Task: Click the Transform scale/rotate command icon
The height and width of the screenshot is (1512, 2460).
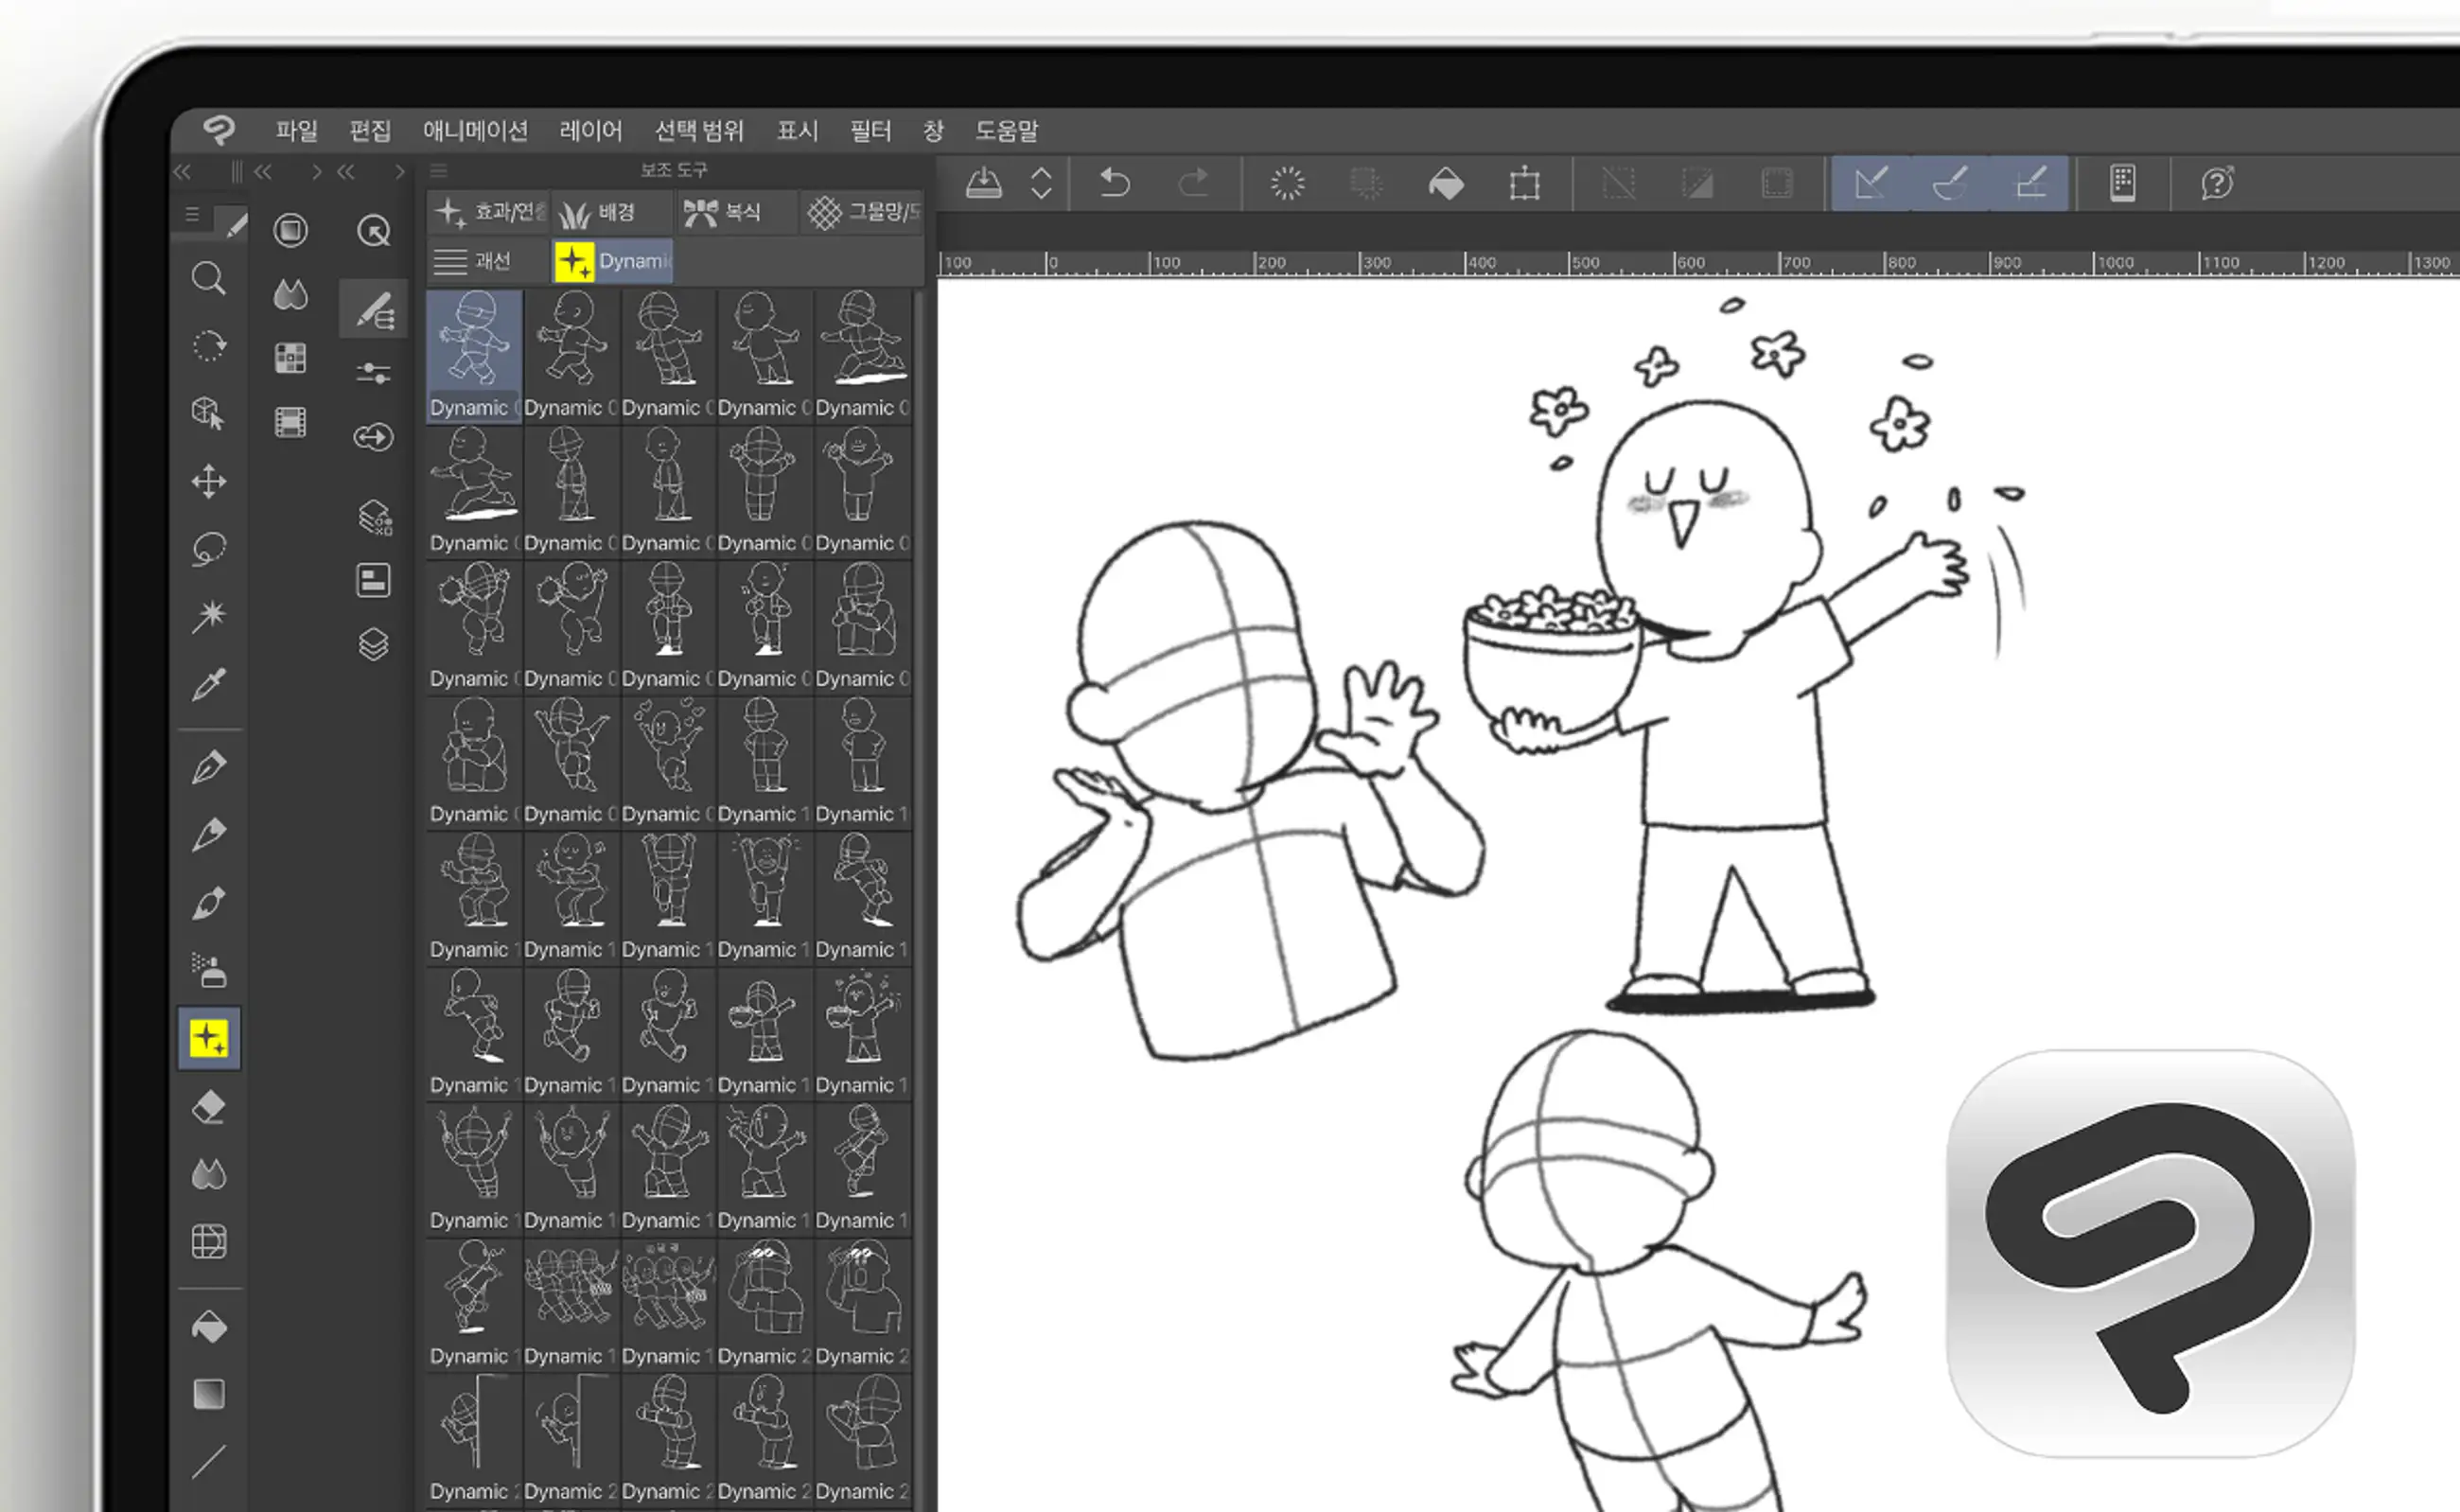Action: [x=1525, y=183]
